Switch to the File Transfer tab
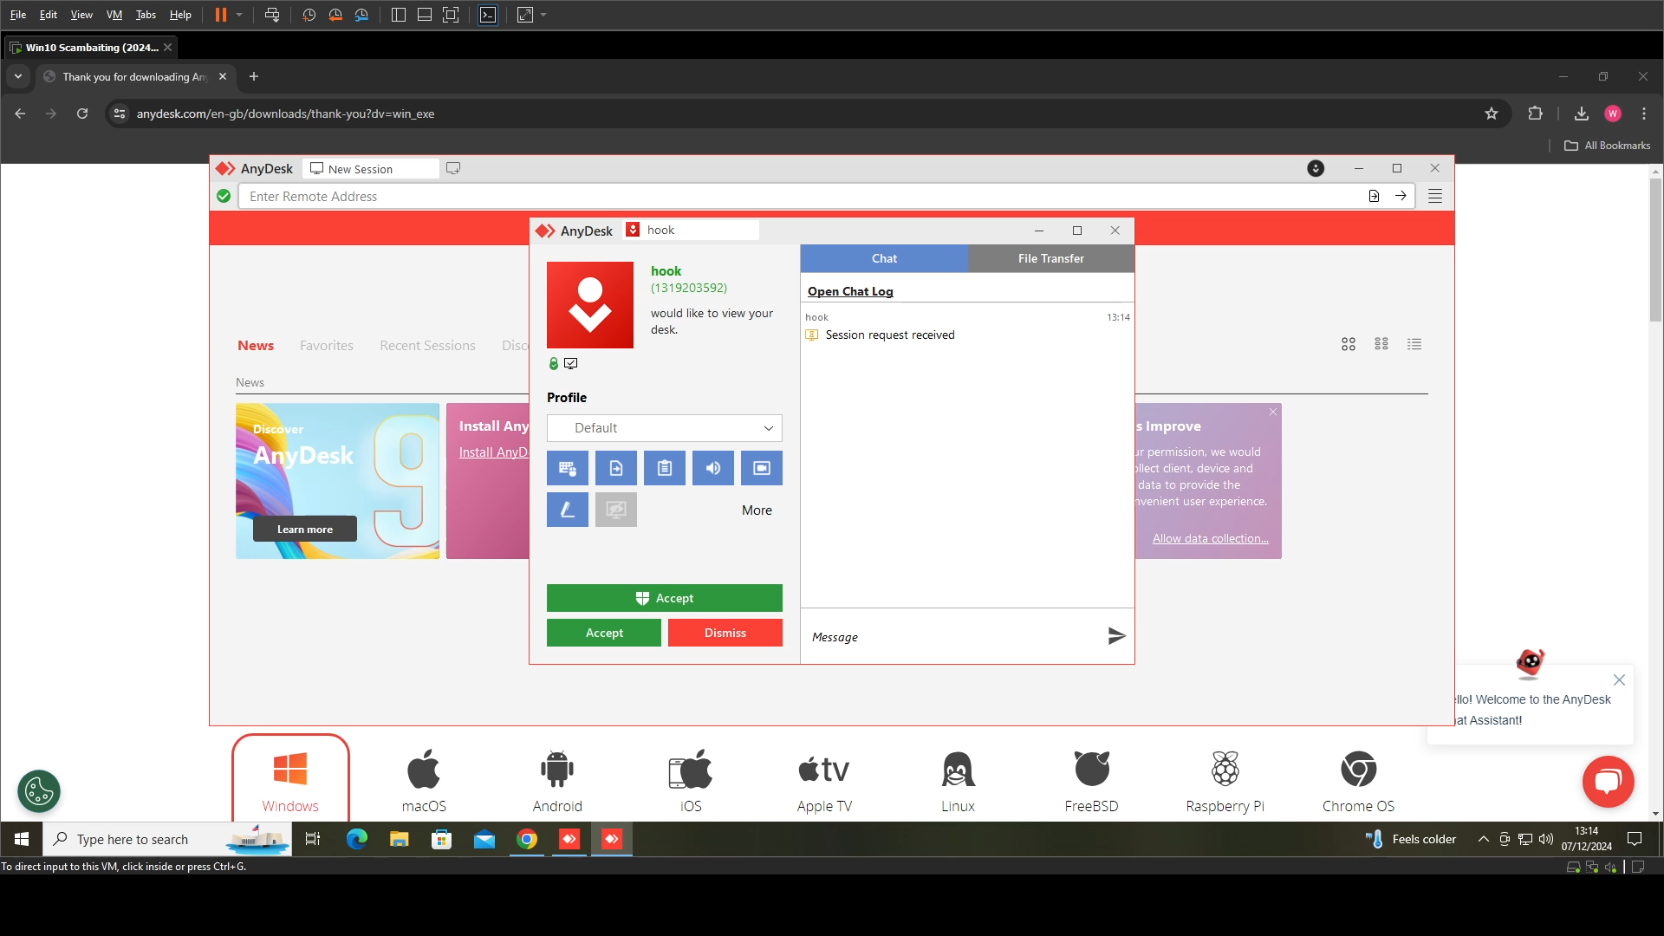Screen dimensions: 1664x936 (x=1051, y=259)
